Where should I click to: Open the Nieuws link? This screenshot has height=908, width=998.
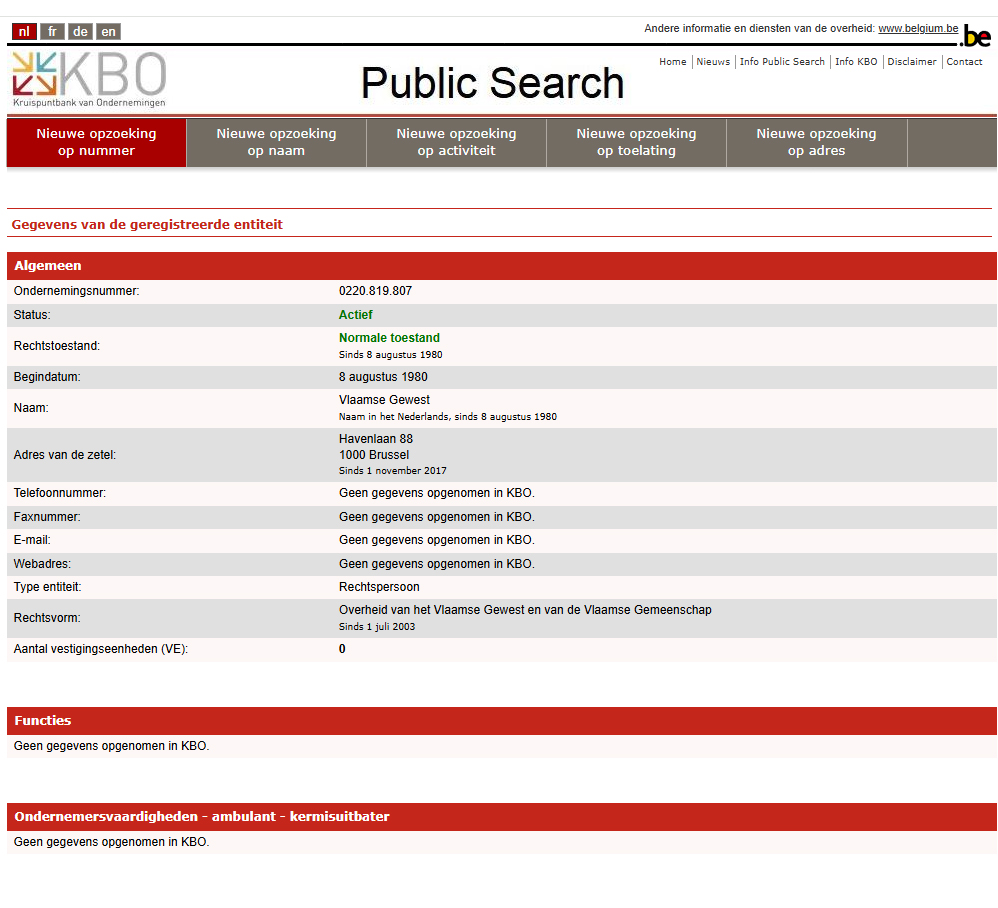(x=713, y=62)
